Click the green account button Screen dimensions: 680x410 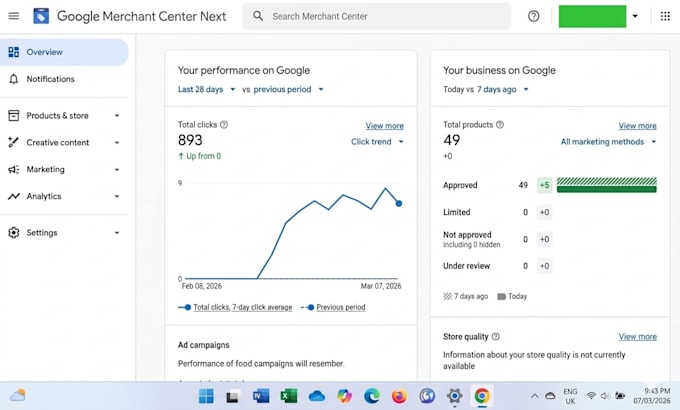coord(592,16)
